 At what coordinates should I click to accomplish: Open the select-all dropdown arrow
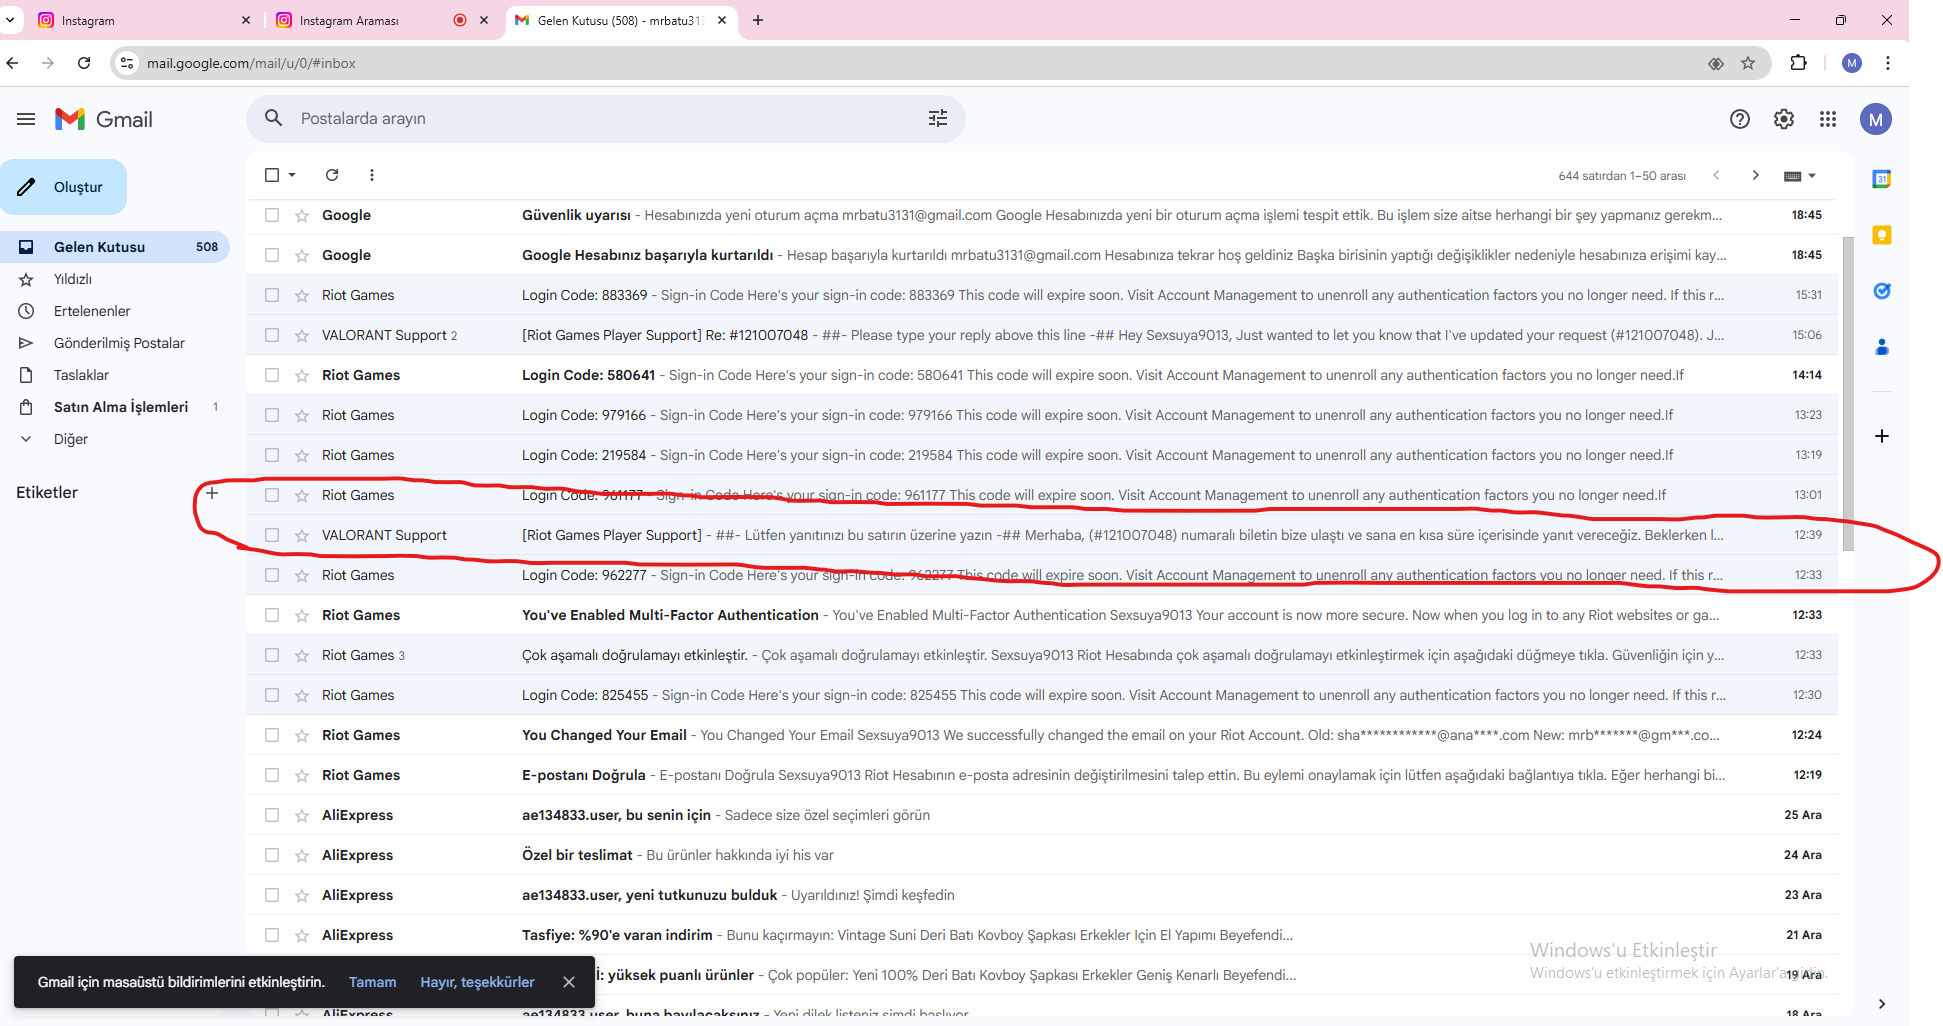tap(292, 175)
